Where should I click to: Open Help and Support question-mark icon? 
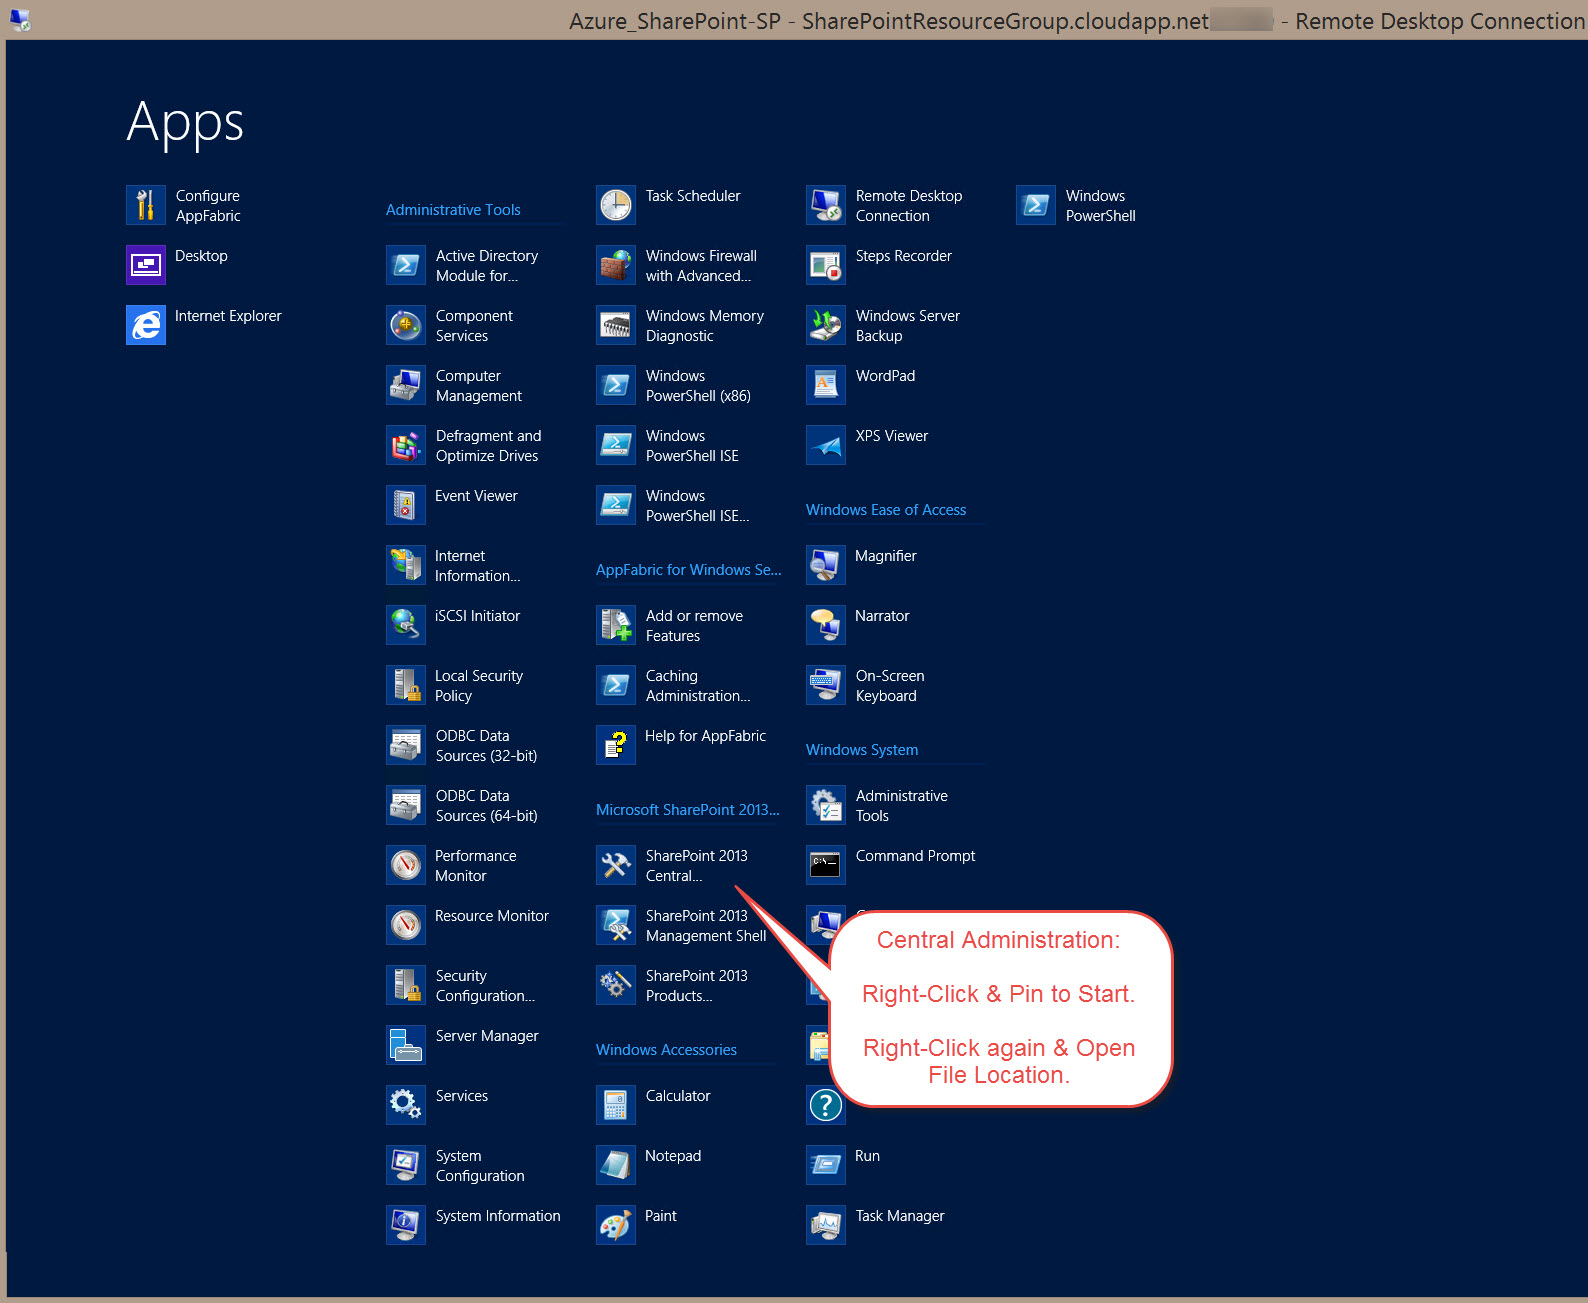[x=826, y=1105]
